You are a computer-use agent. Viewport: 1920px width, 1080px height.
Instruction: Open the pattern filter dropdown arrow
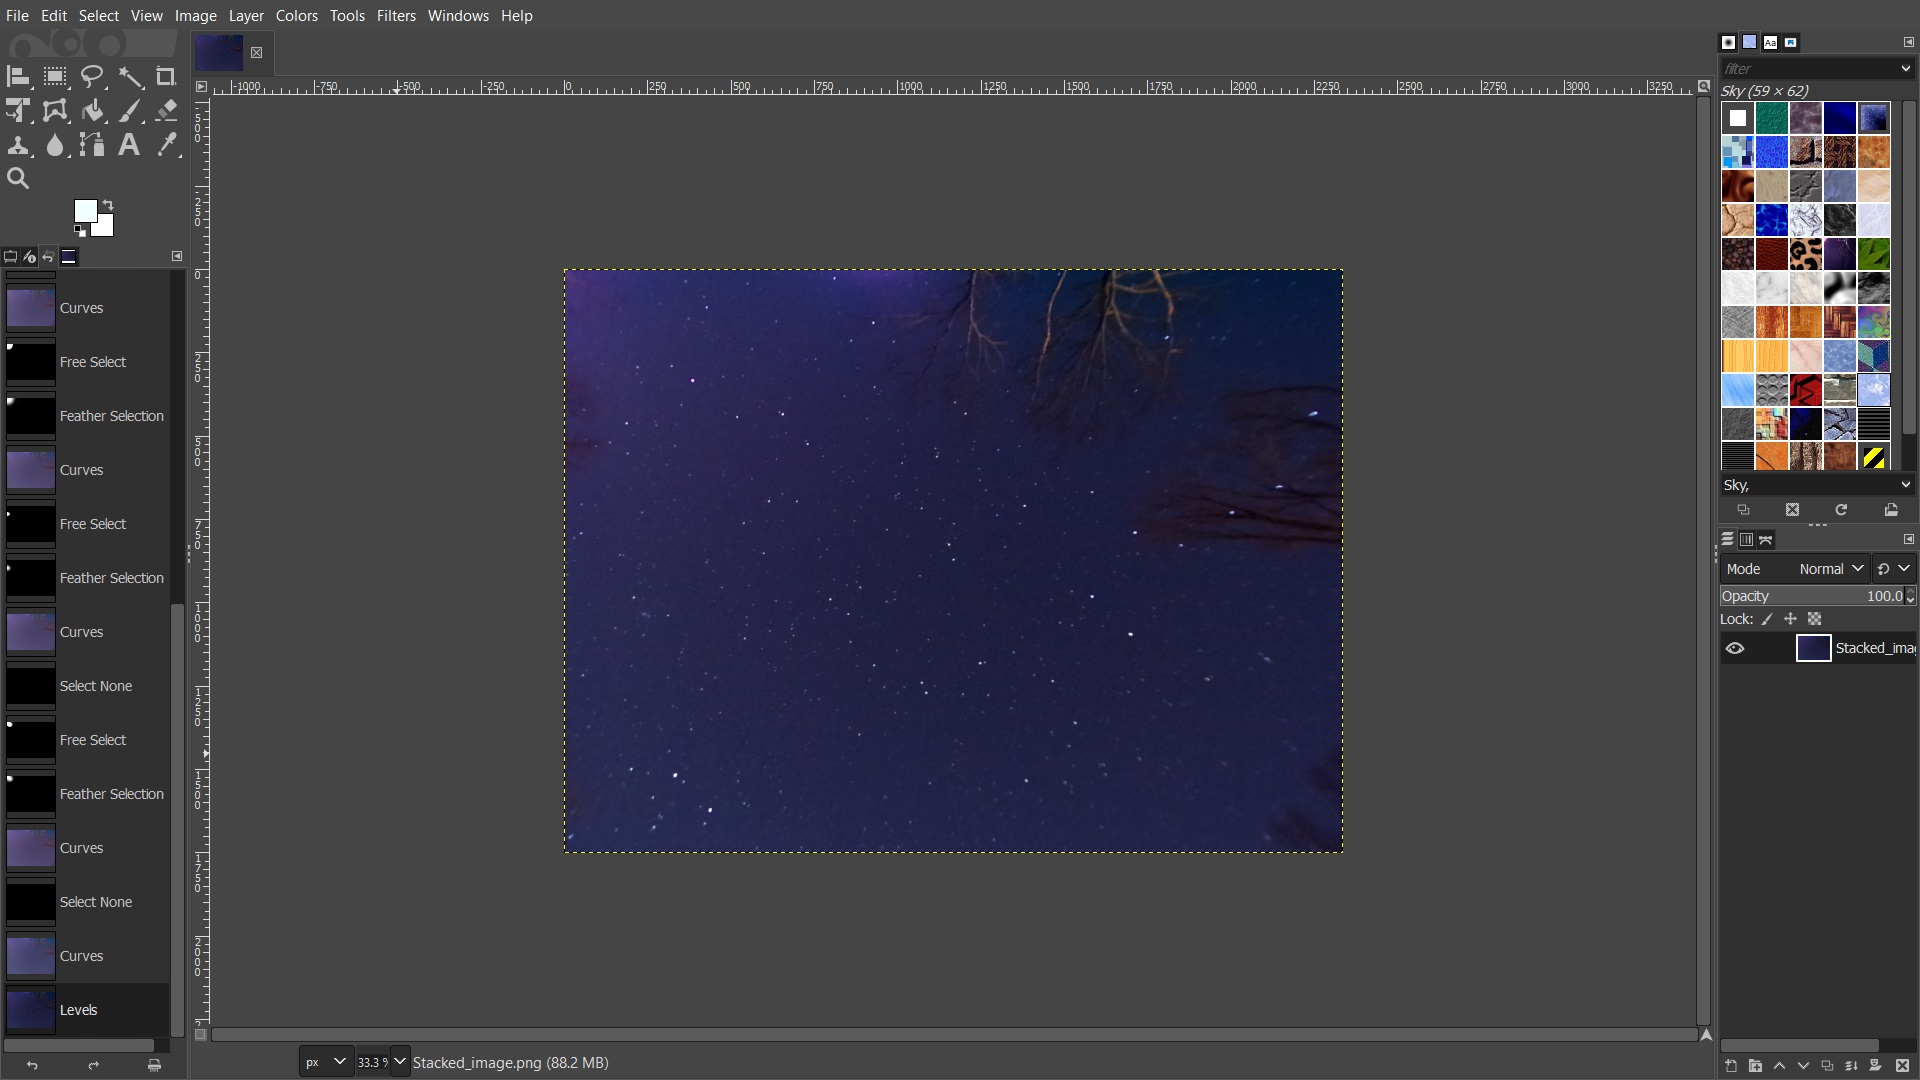1905,68
